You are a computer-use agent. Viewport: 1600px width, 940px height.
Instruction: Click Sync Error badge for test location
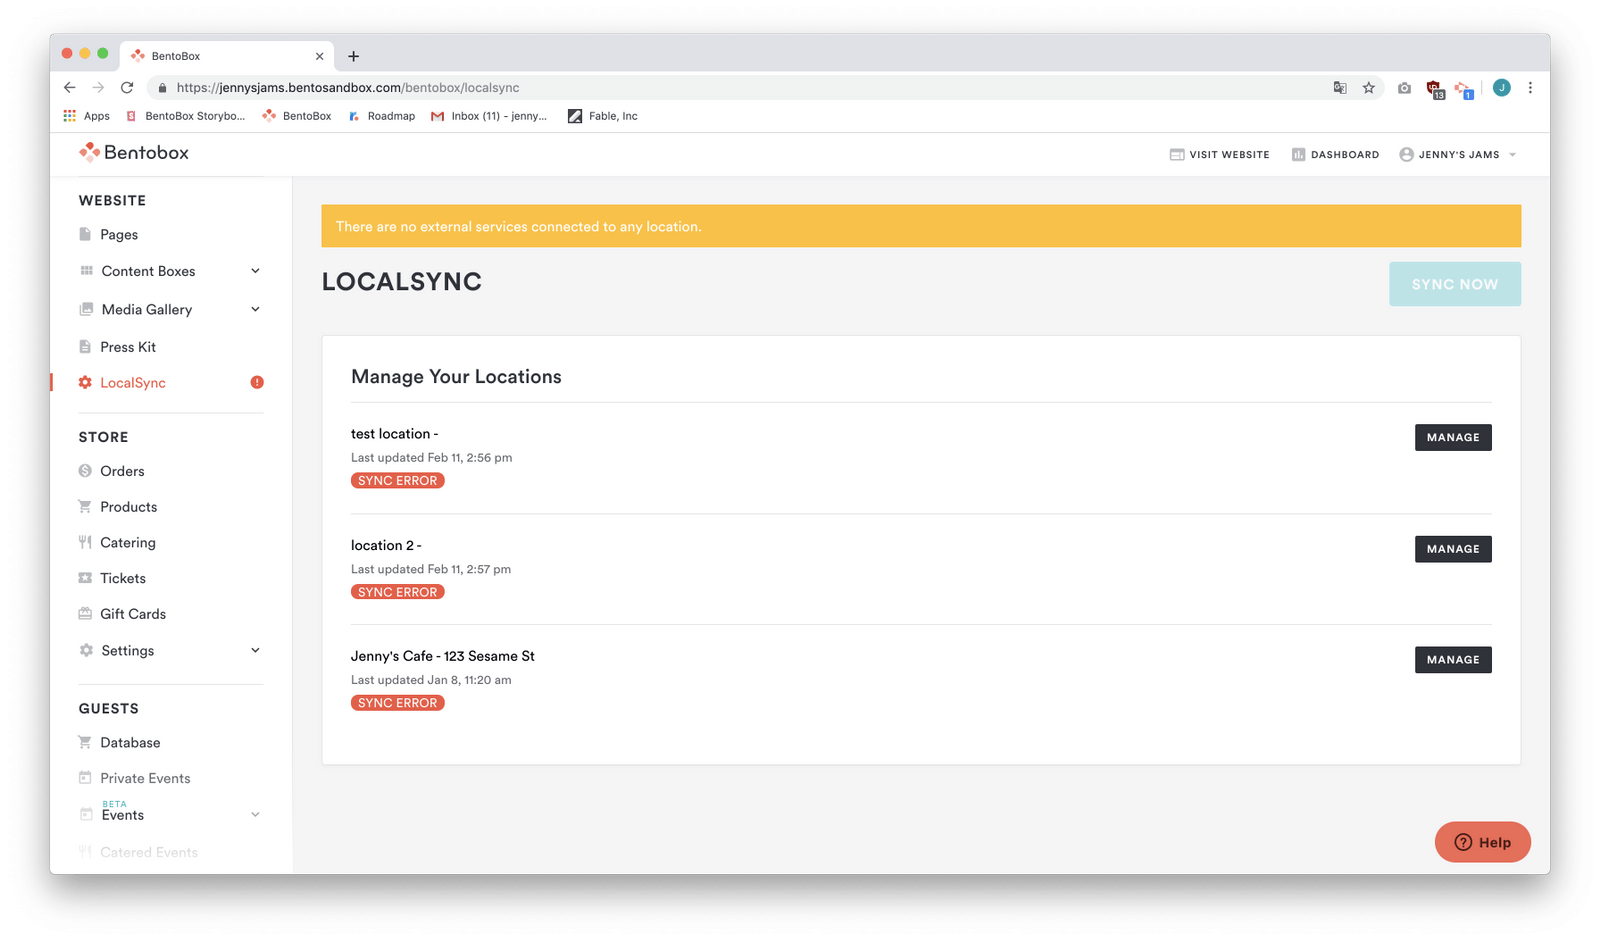[x=398, y=481]
